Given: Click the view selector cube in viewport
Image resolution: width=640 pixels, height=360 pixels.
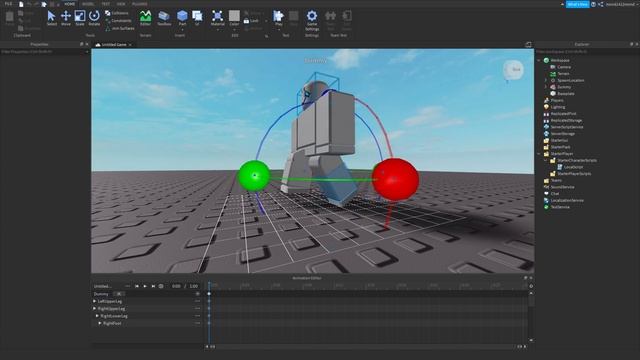Looking at the screenshot, I should tap(513, 70).
